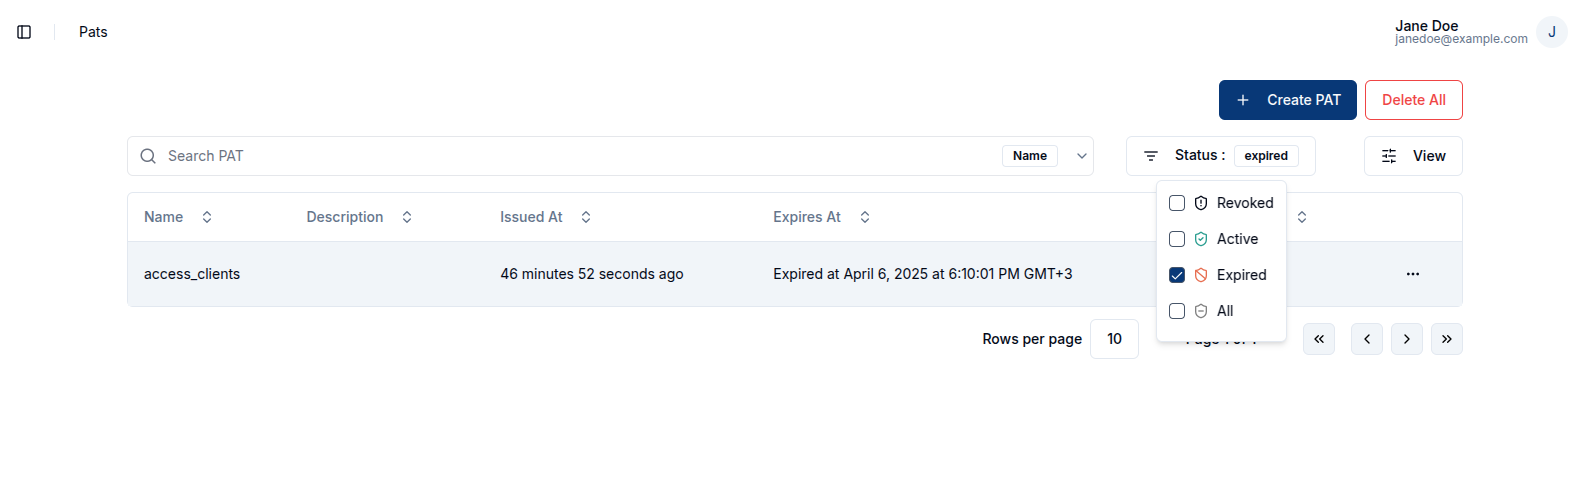
Task: Go to the previous page
Action: [x=1366, y=339]
